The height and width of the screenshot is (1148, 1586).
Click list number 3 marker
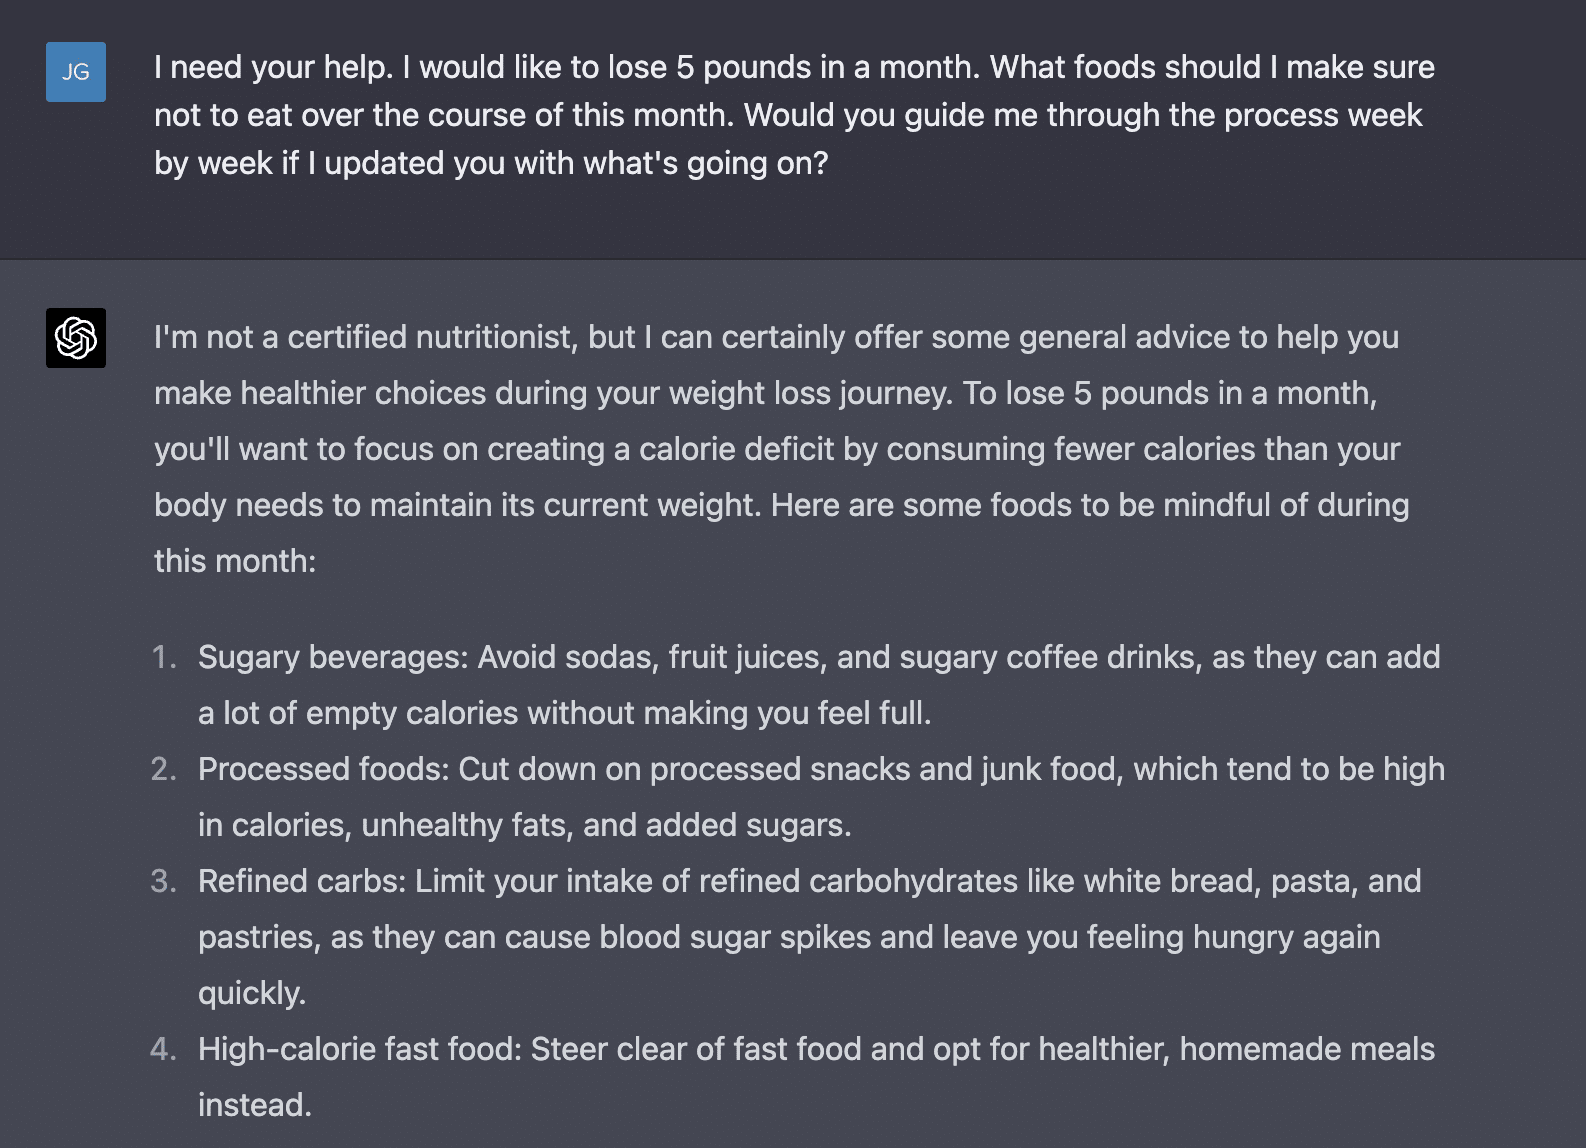165,881
